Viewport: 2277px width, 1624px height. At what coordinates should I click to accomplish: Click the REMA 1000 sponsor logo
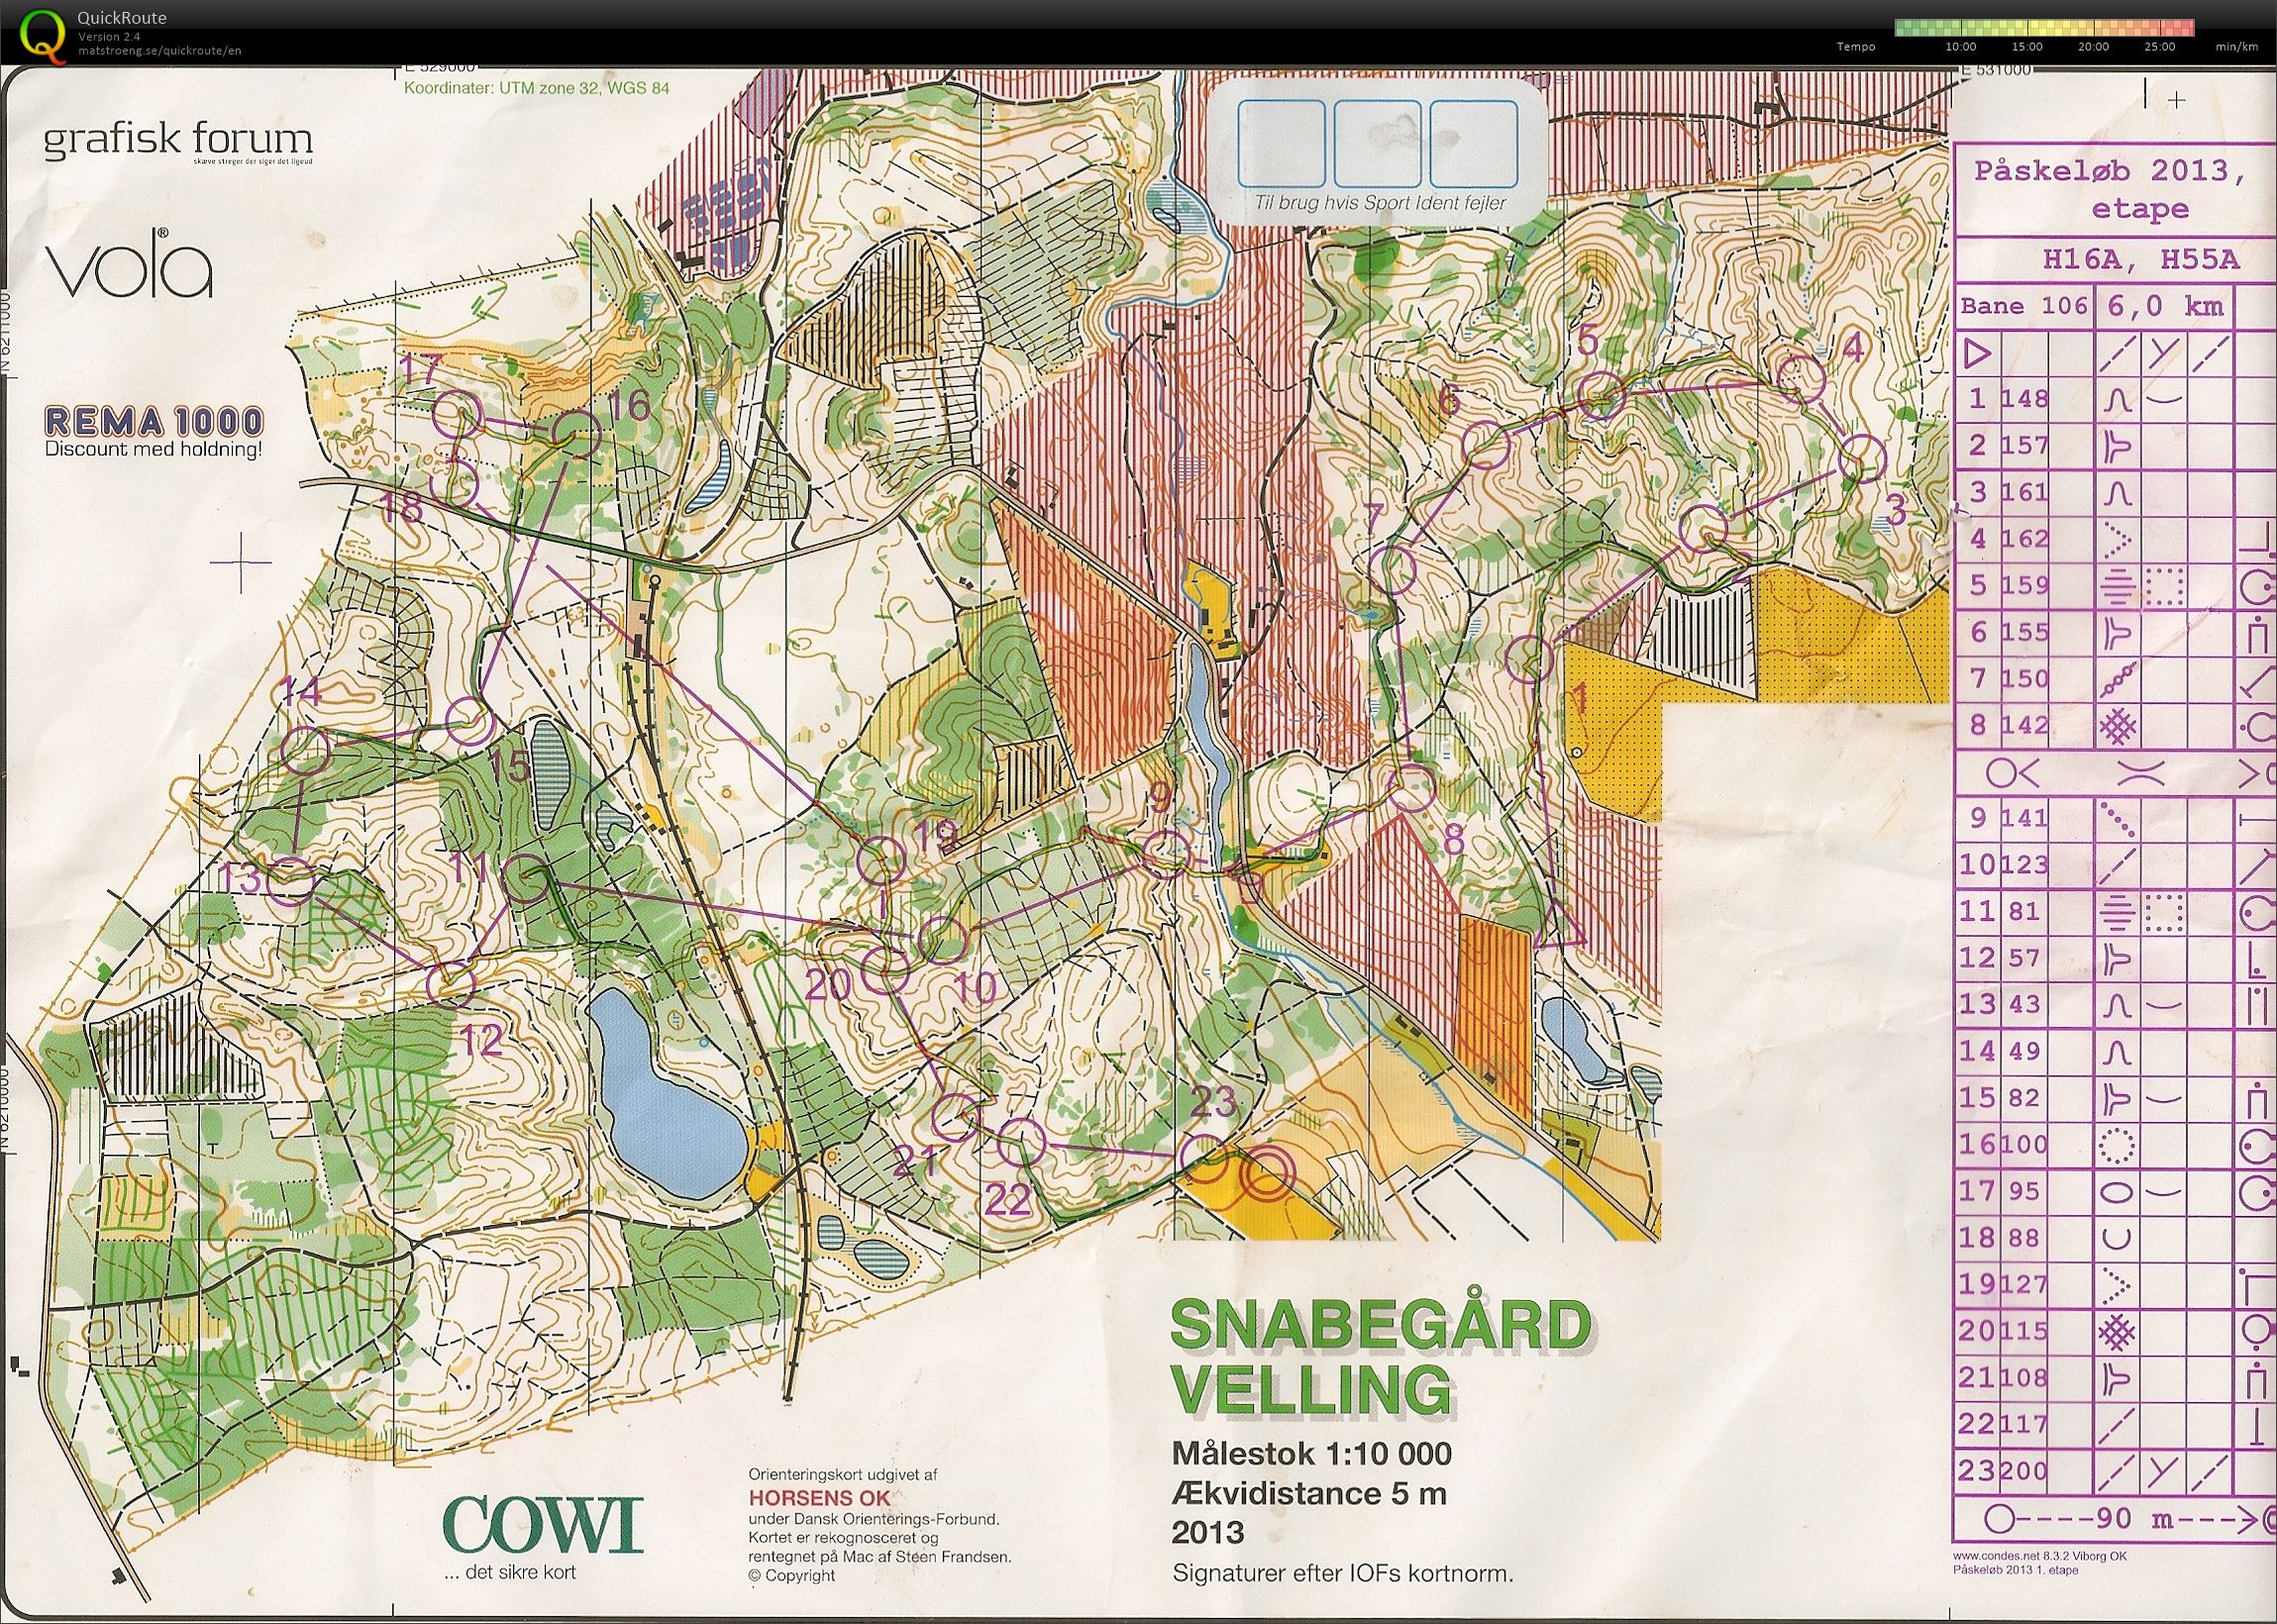[154, 432]
